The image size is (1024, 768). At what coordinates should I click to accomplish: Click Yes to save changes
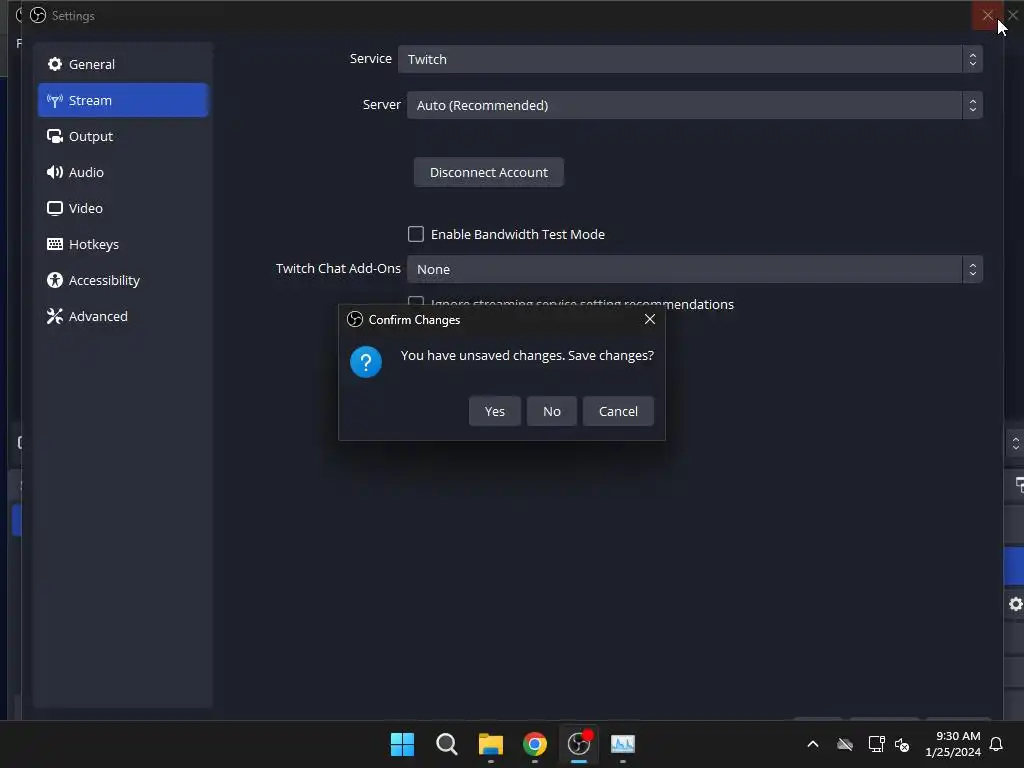point(494,411)
